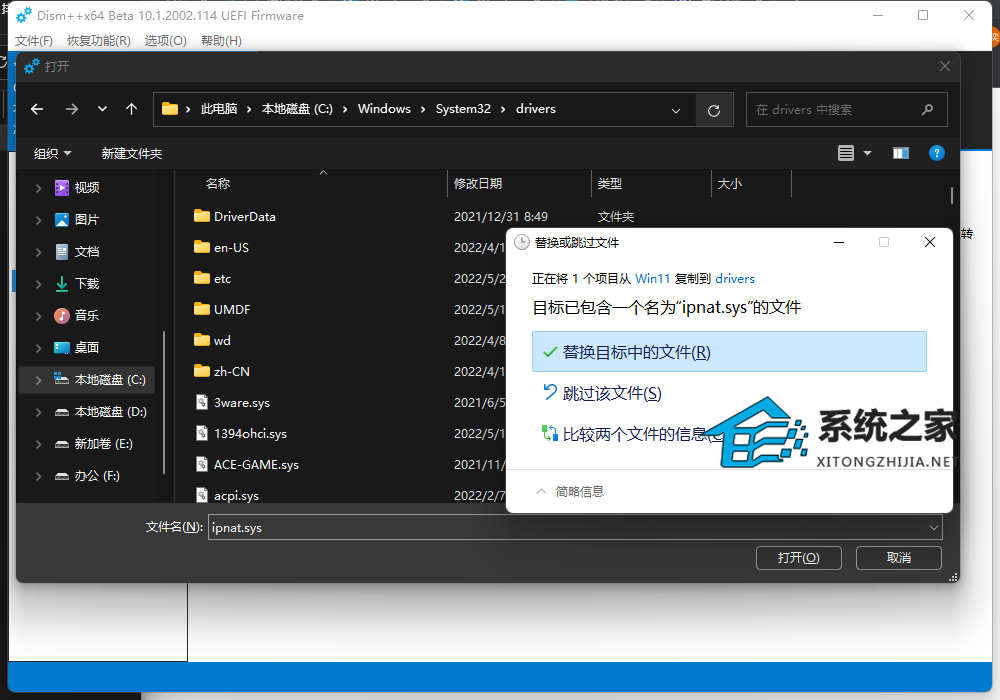Click the back navigation arrow
The height and width of the screenshot is (700, 1000).
pos(37,109)
